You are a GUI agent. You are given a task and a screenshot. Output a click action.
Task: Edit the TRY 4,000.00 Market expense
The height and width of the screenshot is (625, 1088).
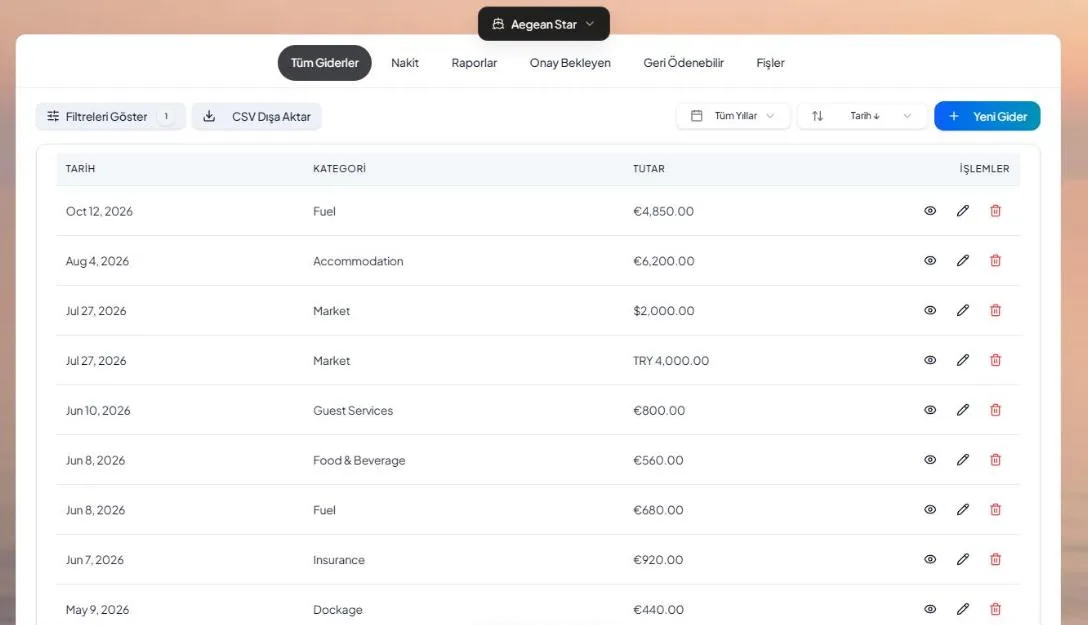coord(962,360)
